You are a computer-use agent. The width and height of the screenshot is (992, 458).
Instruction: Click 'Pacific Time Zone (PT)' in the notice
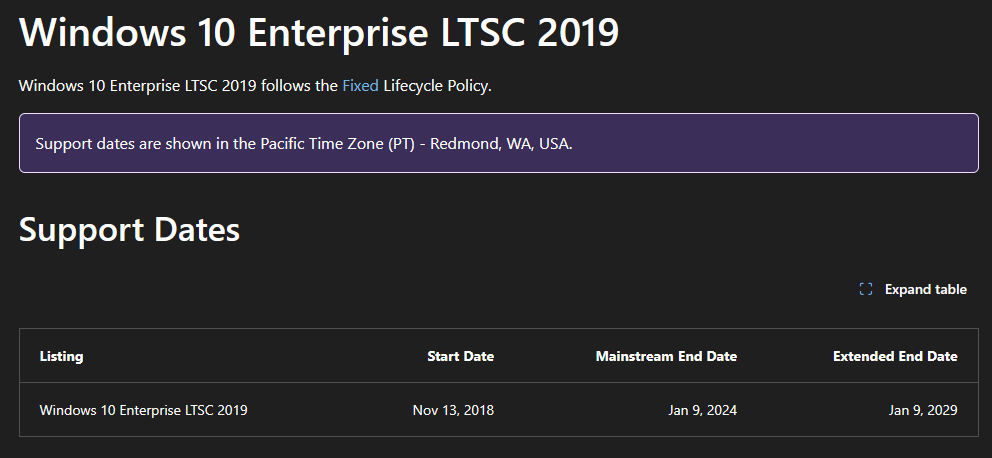point(340,143)
